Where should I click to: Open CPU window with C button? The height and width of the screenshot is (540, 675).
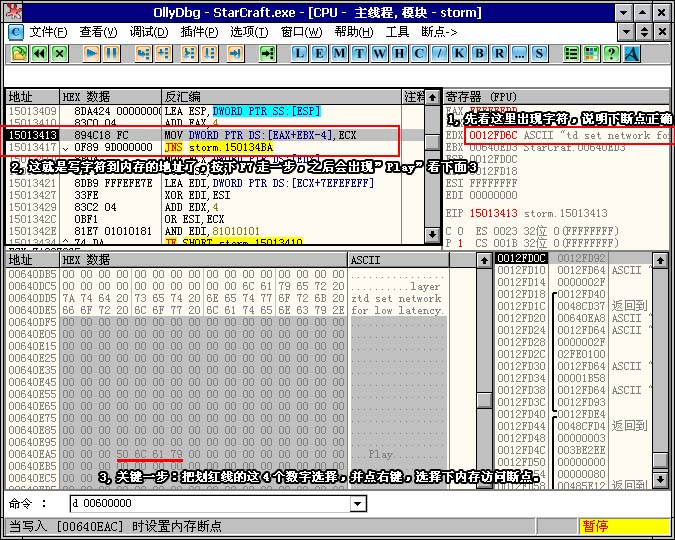coord(419,54)
